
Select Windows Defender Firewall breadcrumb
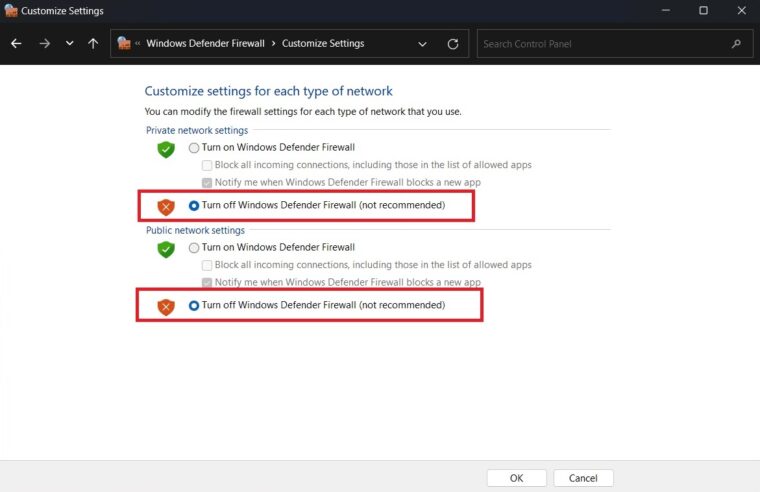click(x=206, y=44)
